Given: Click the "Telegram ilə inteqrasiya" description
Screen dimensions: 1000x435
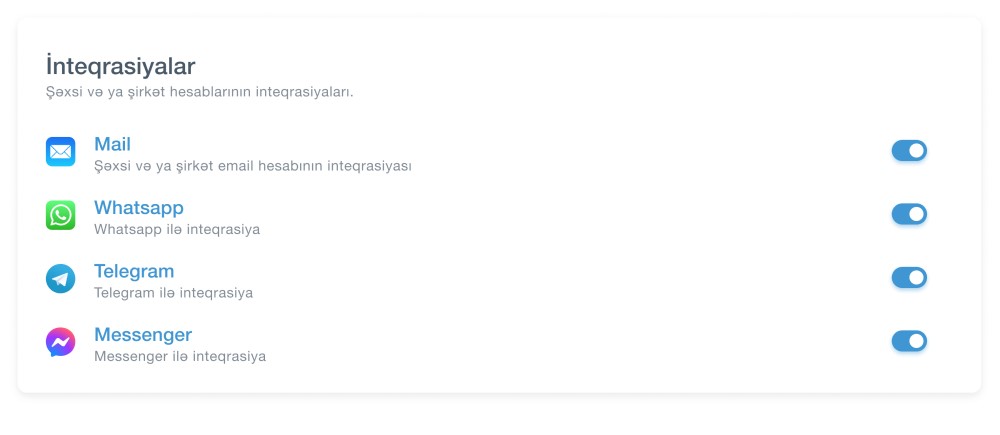Looking at the screenshot, I should click(x=173, y=293).
